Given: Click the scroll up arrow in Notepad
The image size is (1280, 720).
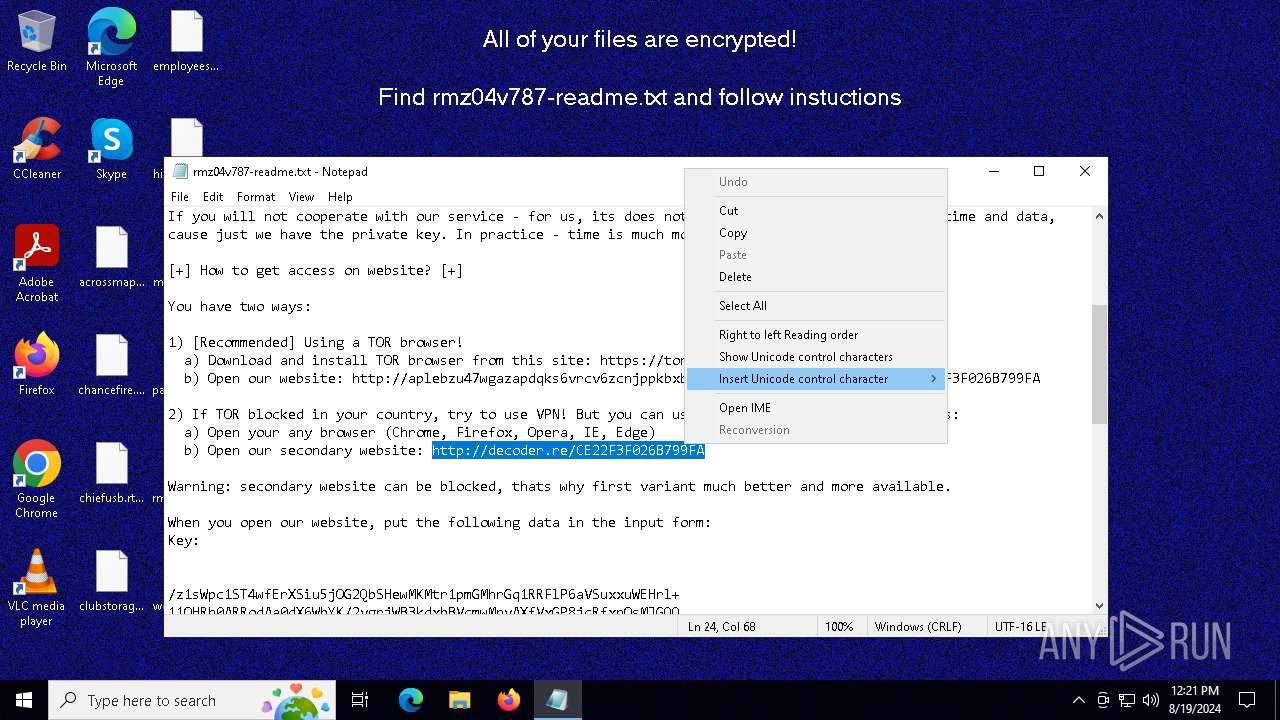Looking at the screenshot, I should pyautogui.click(x=1099, y=216).
